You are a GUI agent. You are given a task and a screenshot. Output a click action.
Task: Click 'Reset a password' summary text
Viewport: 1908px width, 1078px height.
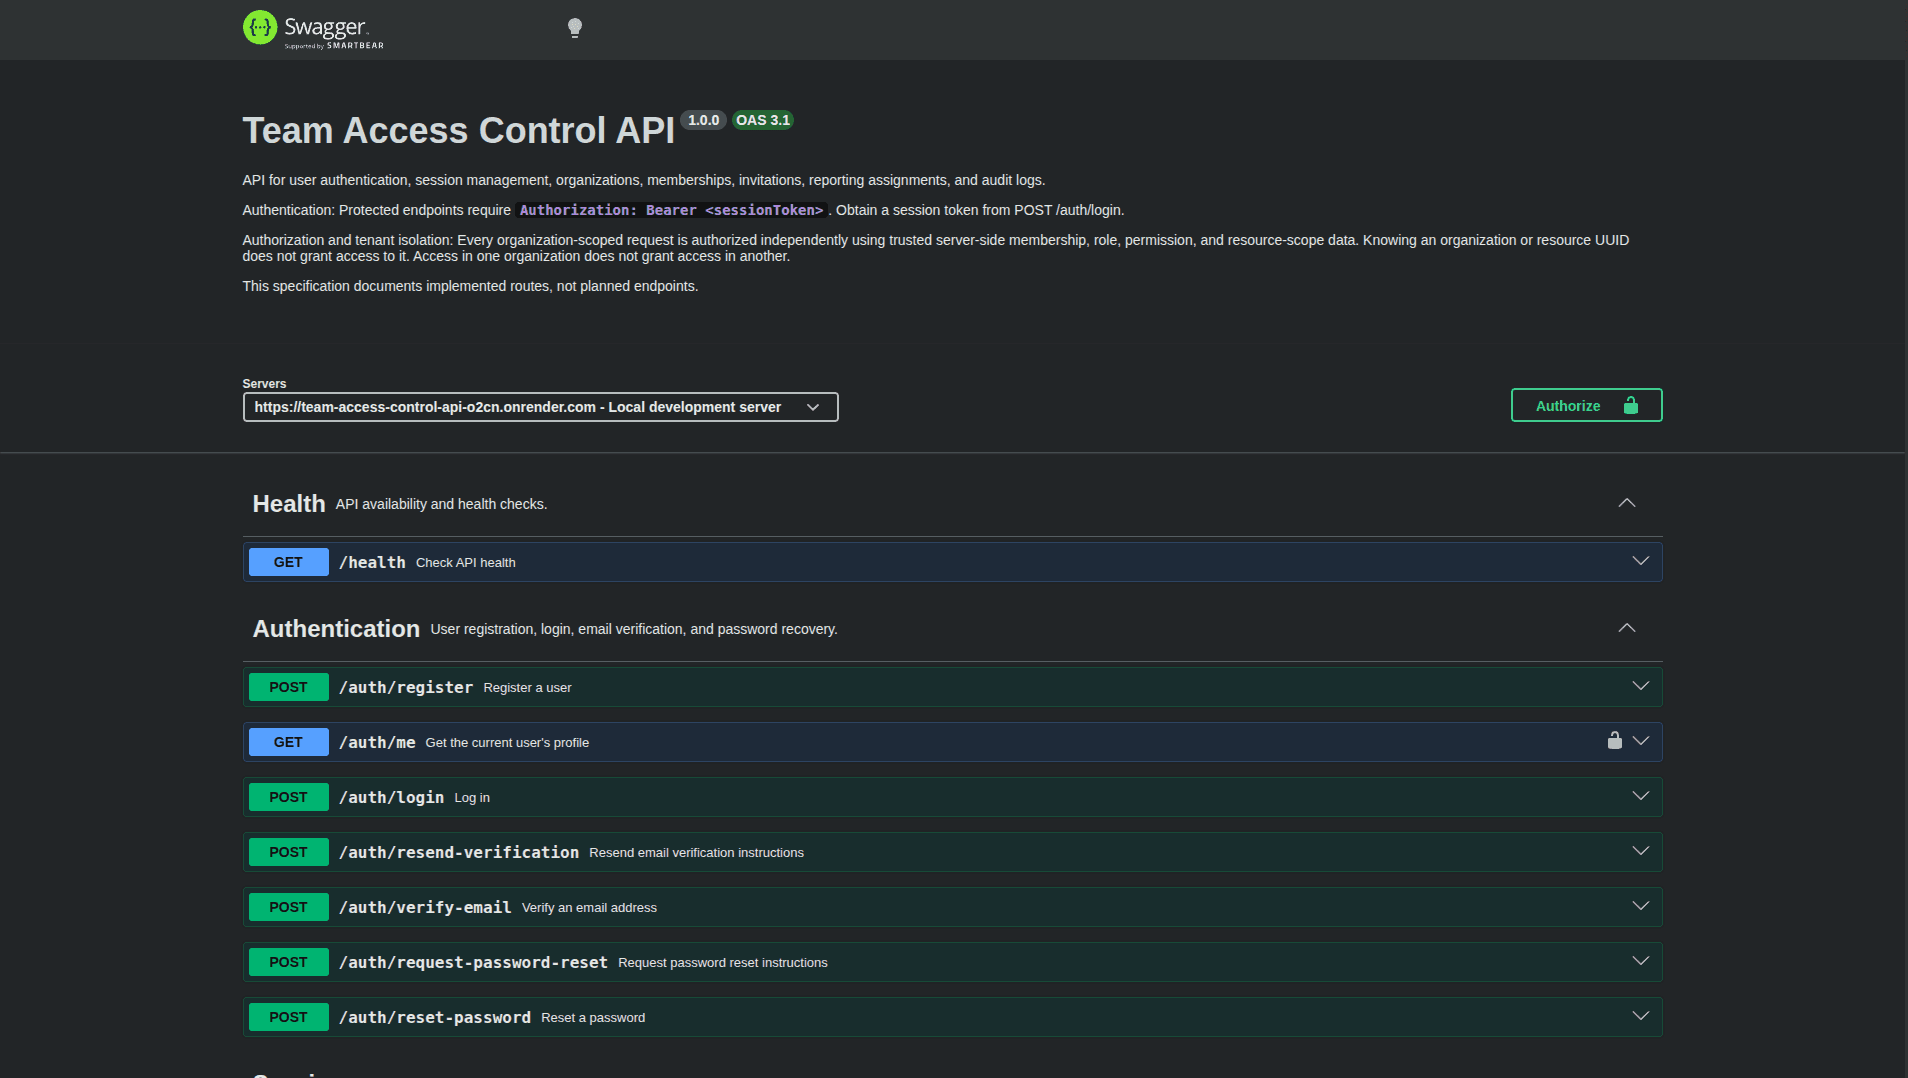click(593, 1018)
